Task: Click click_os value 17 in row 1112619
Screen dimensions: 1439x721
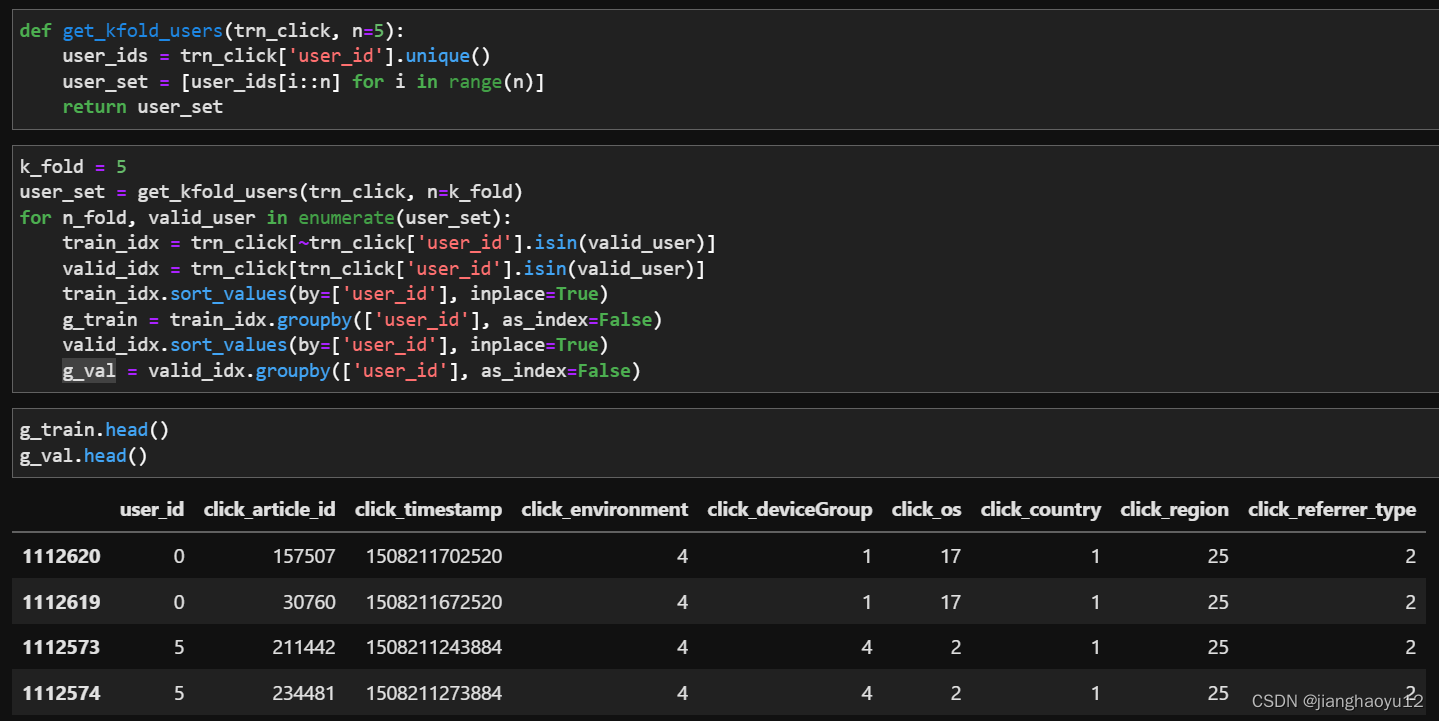Action: 950,603
